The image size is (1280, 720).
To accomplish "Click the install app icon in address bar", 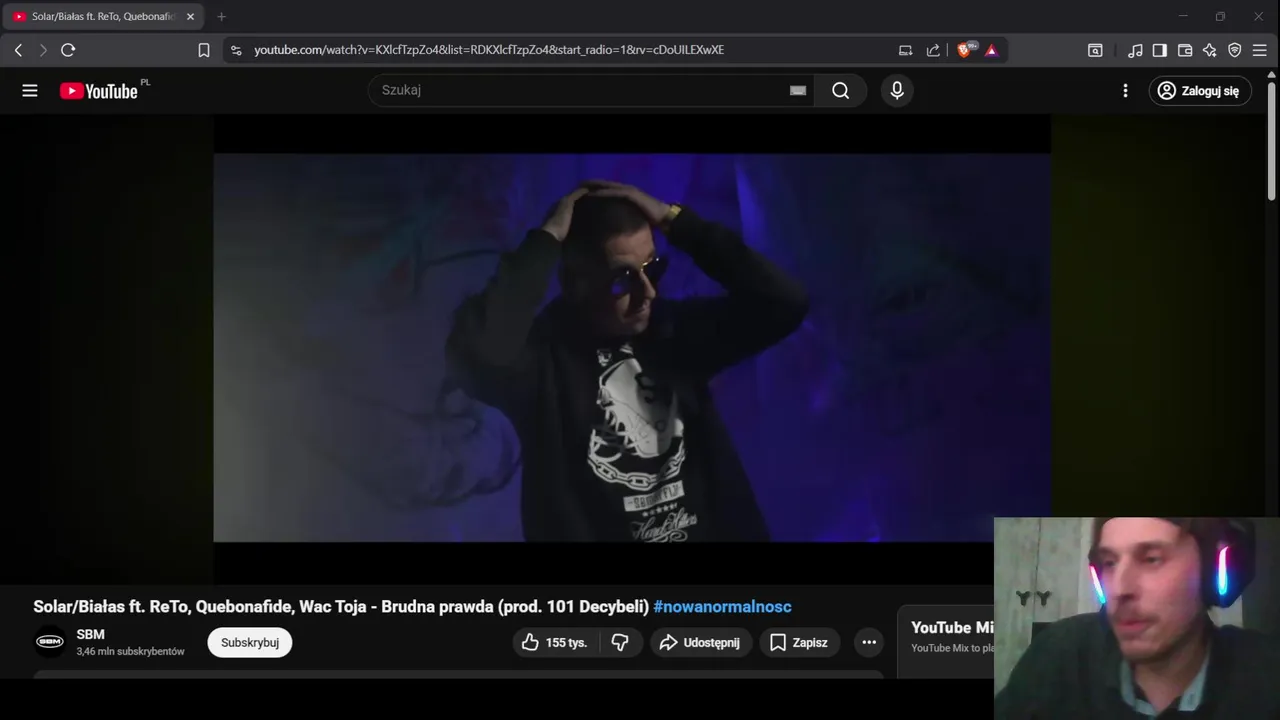I will [905, 50].
